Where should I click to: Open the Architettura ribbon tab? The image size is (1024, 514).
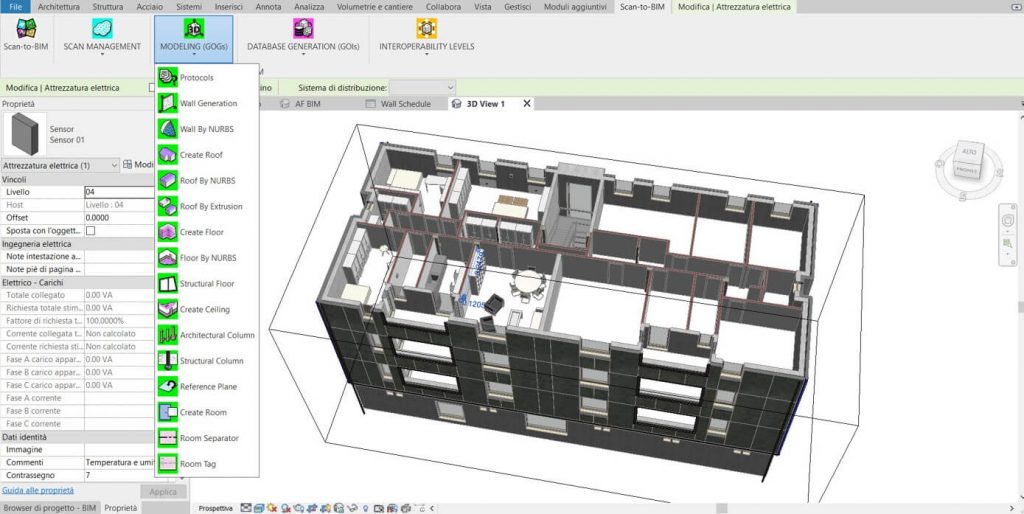click(x=58, y=7)
